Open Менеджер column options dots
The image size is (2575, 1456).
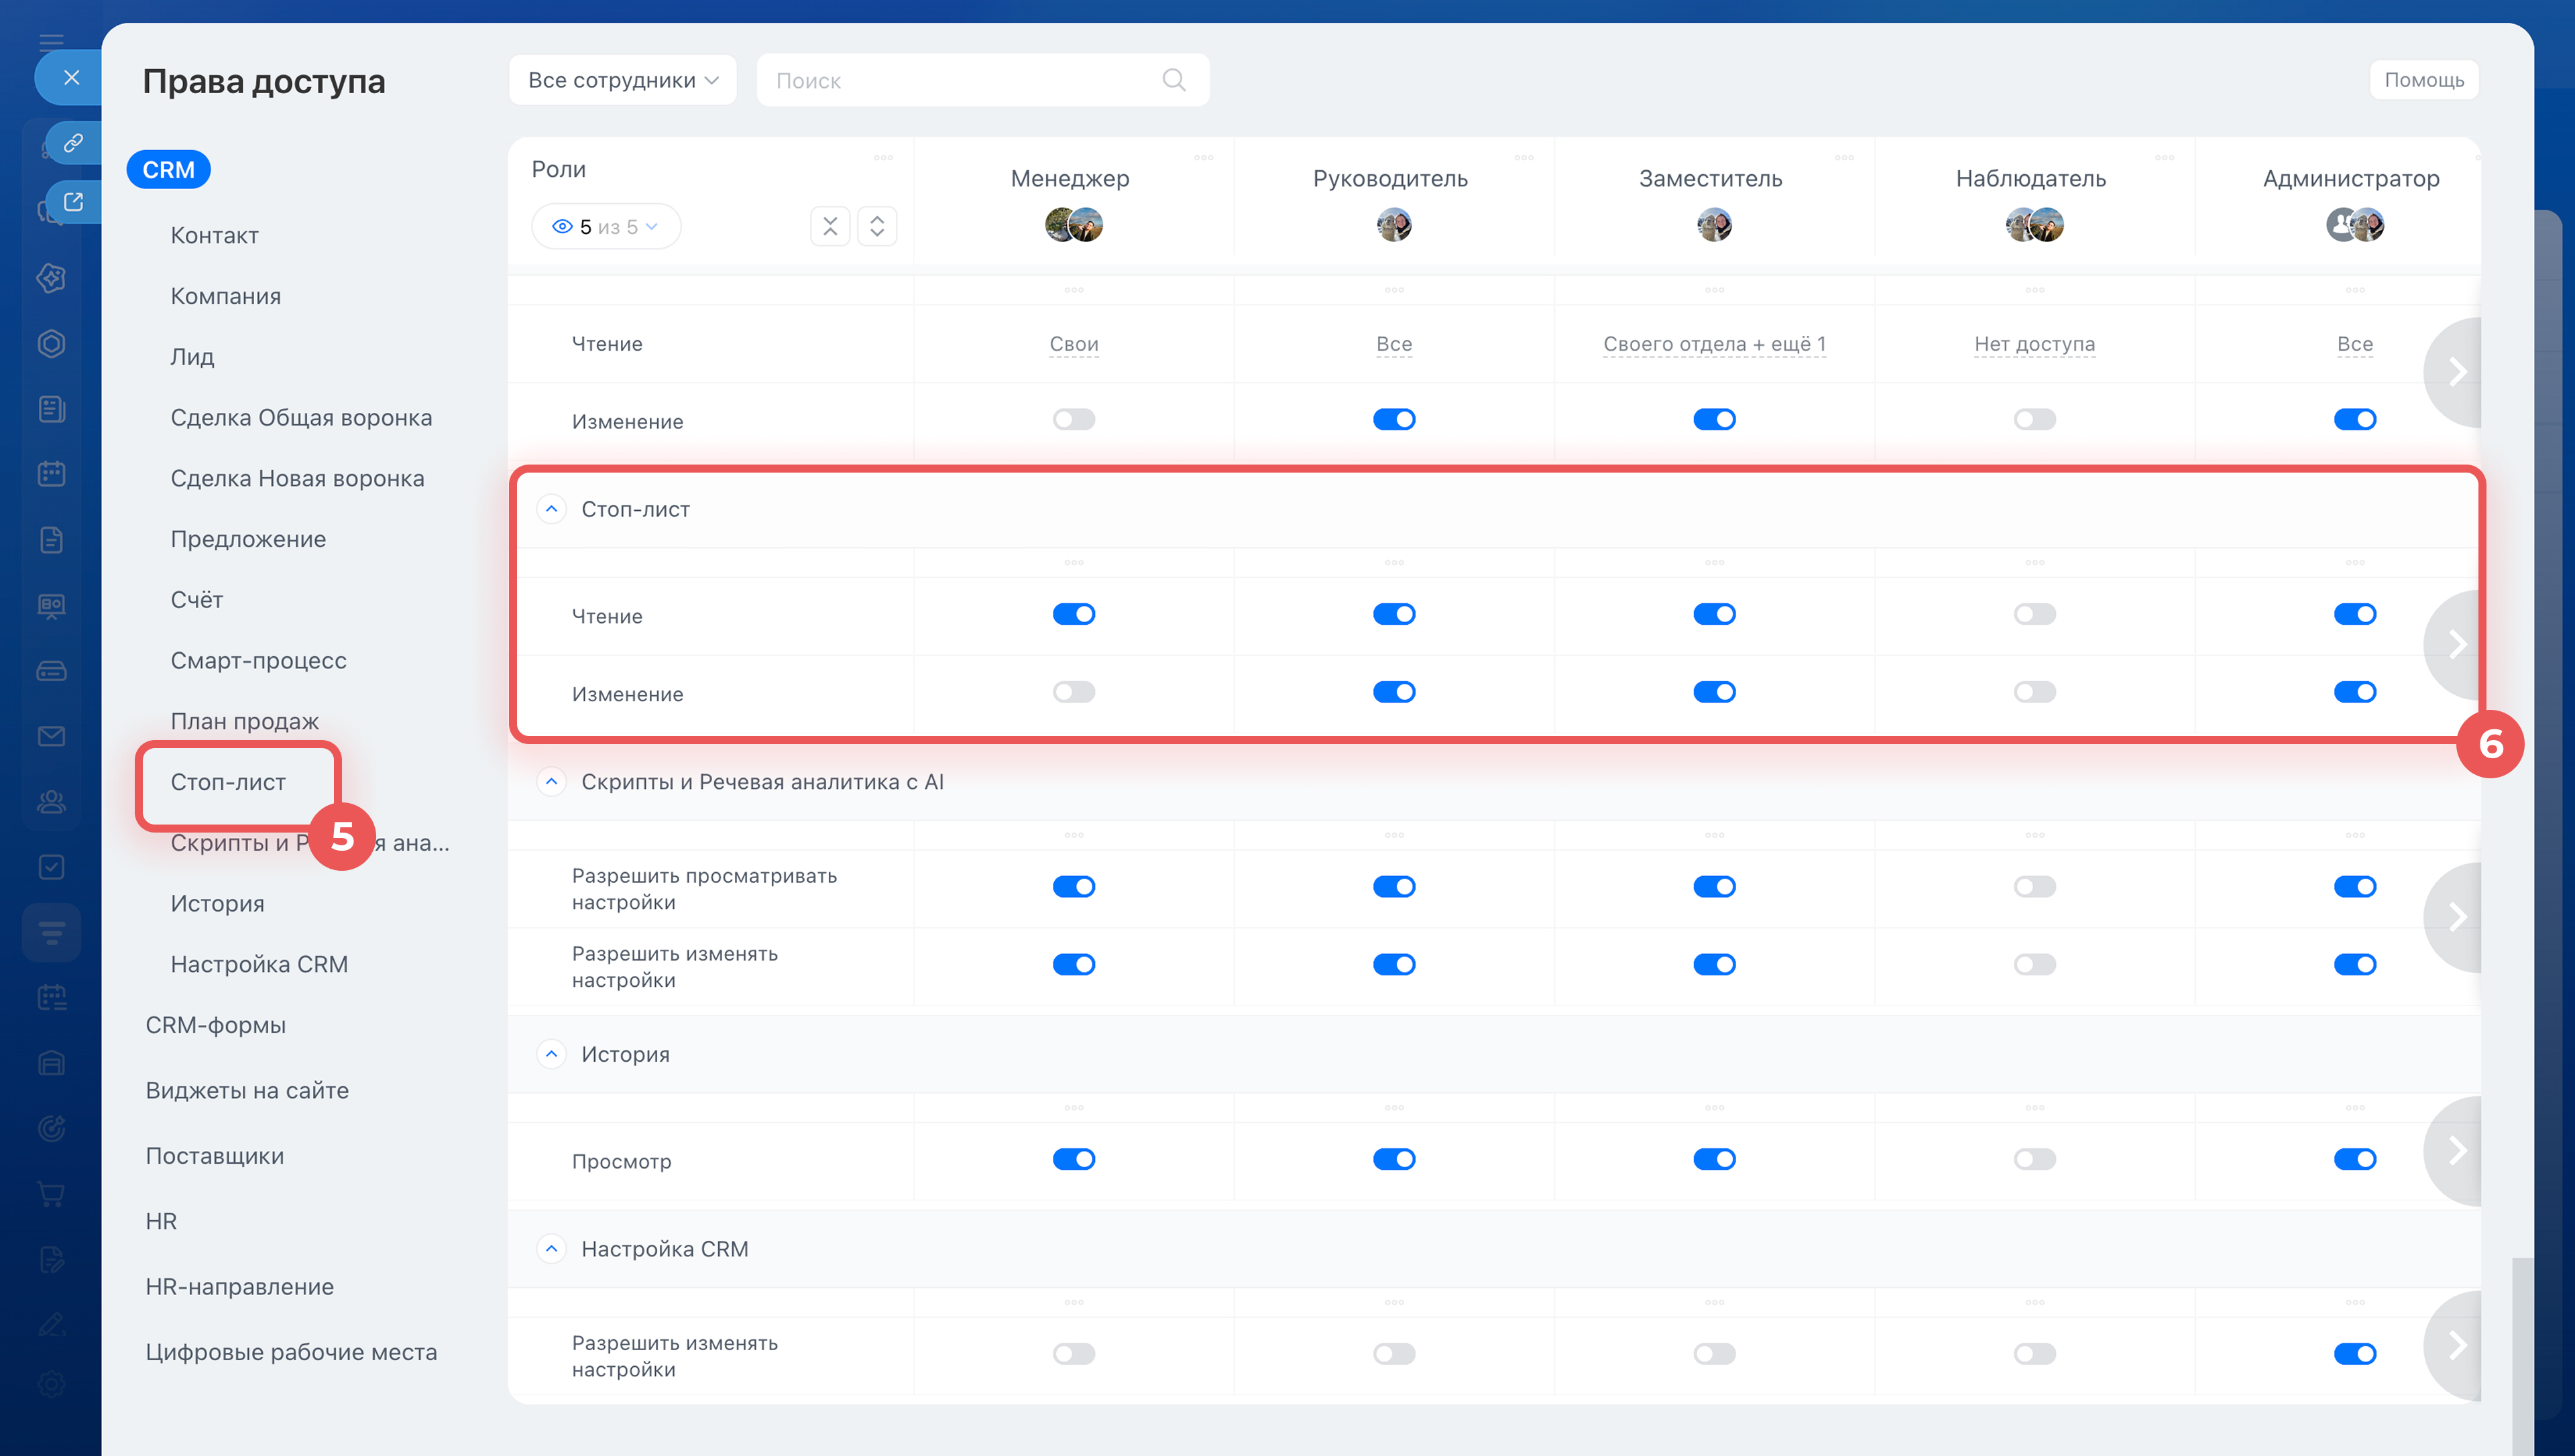[1204, 157]
